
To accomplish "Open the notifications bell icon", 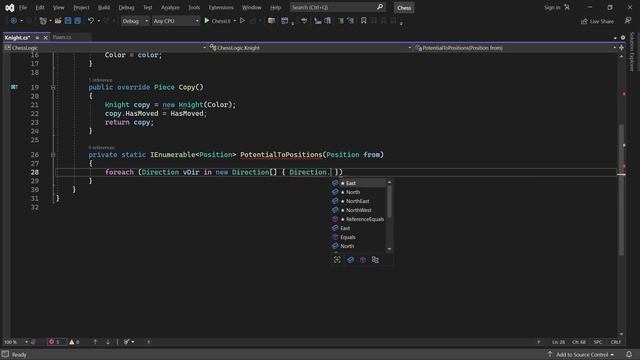I will pos(629,354).
